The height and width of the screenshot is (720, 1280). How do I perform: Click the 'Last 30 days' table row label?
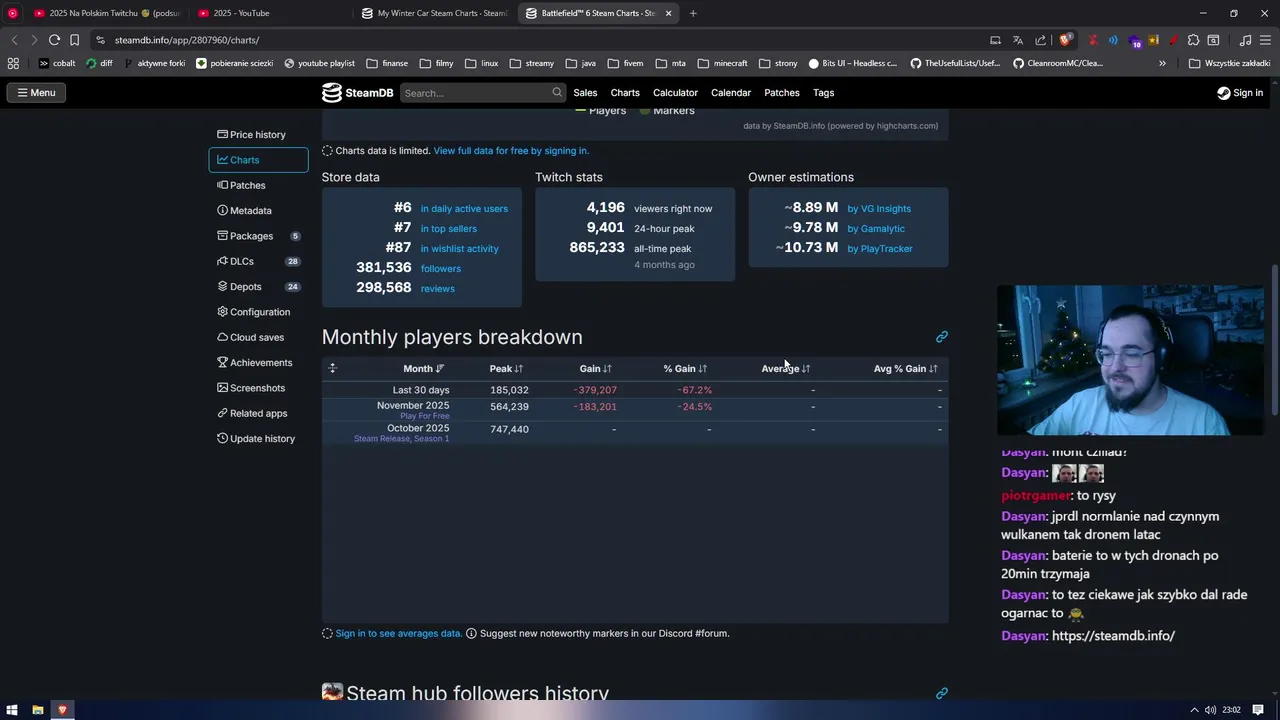click(x=421, y=390)
